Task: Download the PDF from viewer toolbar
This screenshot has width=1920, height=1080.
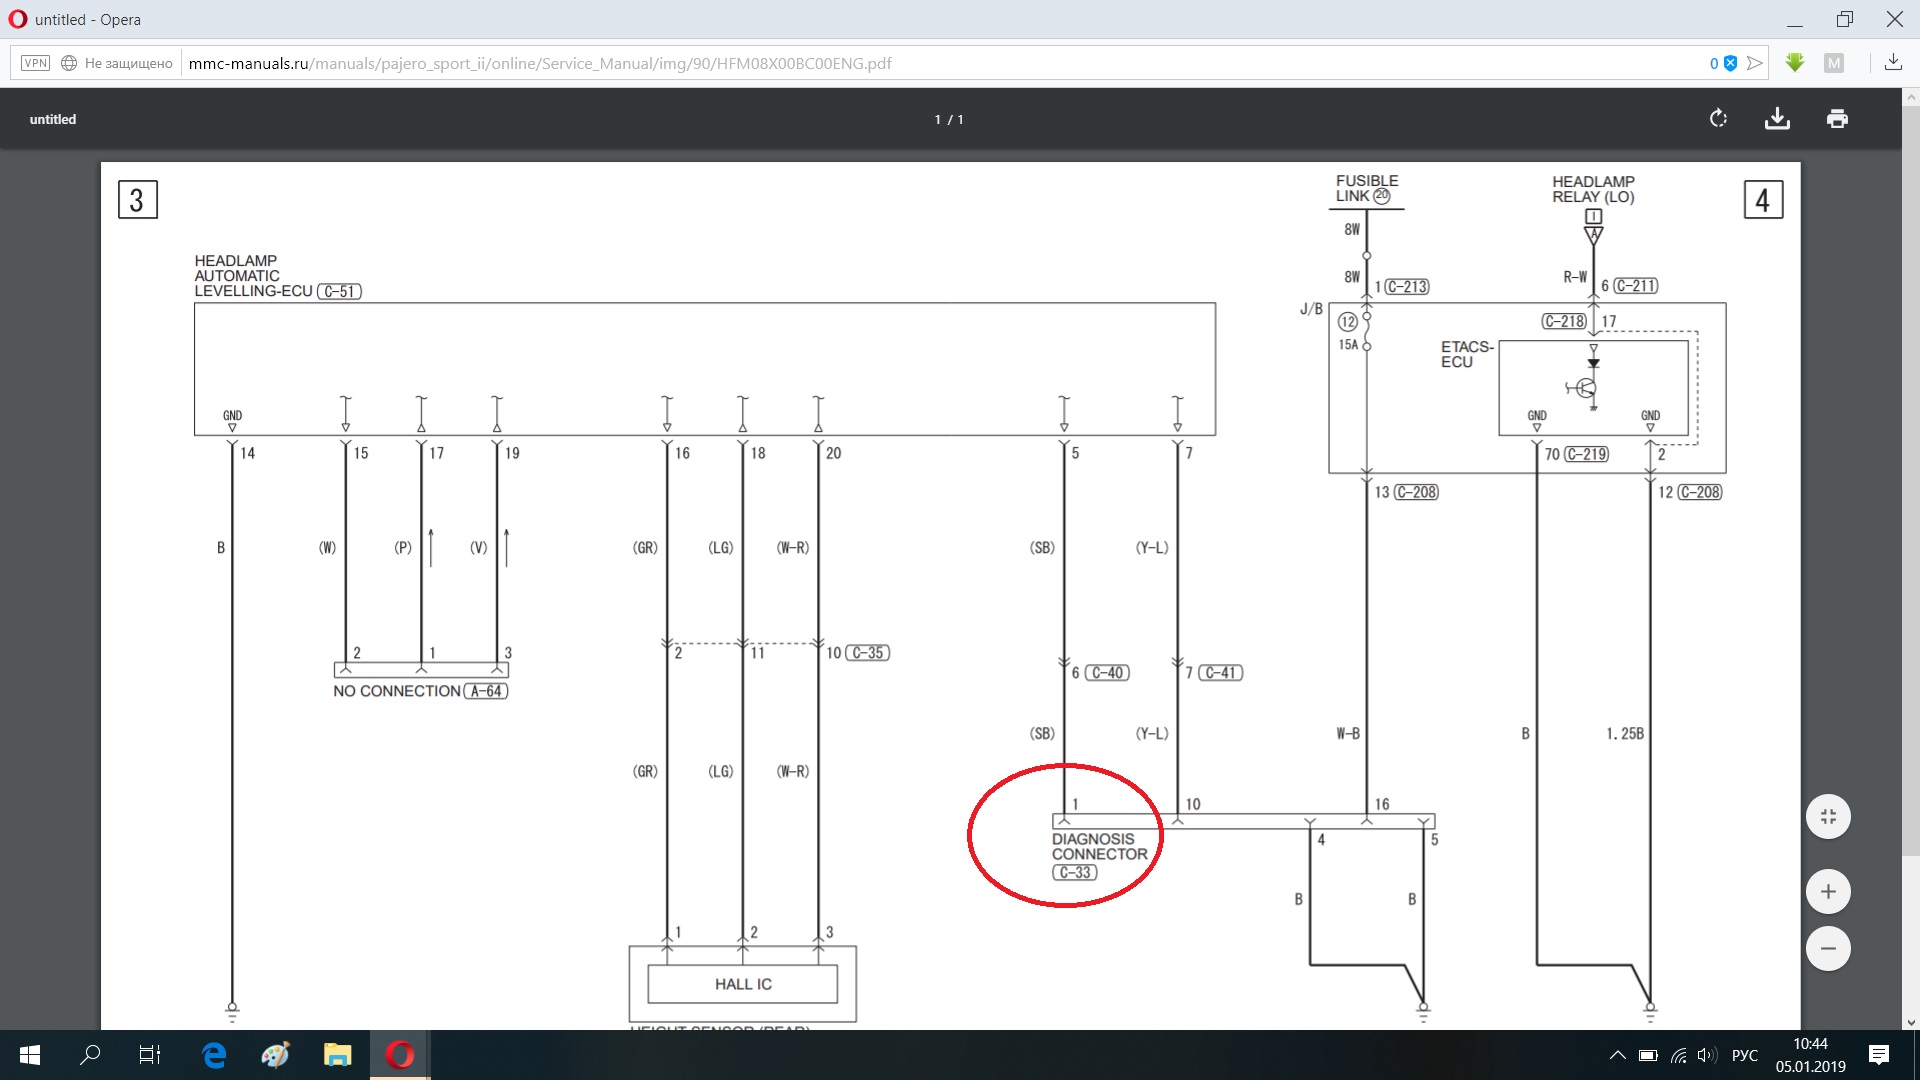Action: tap(1777, 119)
